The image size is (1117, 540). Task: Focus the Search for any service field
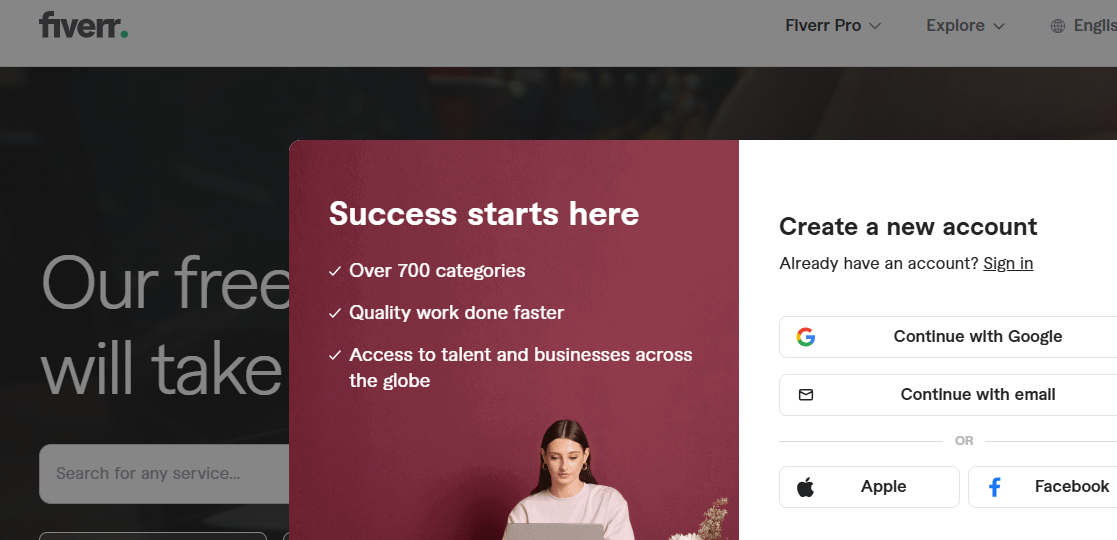(x=160, y=474)
